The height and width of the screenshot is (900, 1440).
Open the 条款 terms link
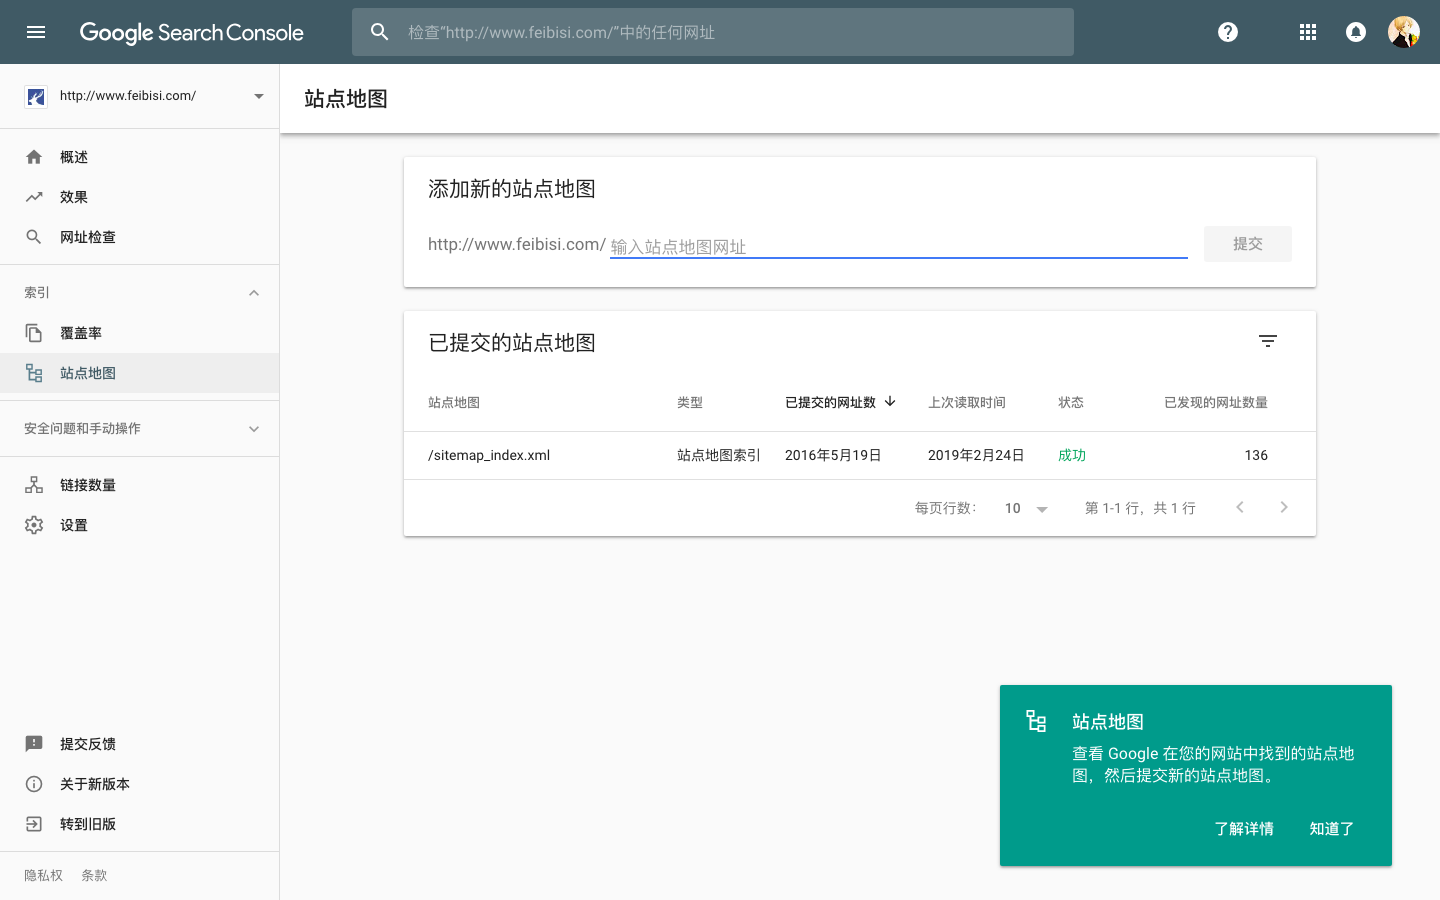coord(94,875)
